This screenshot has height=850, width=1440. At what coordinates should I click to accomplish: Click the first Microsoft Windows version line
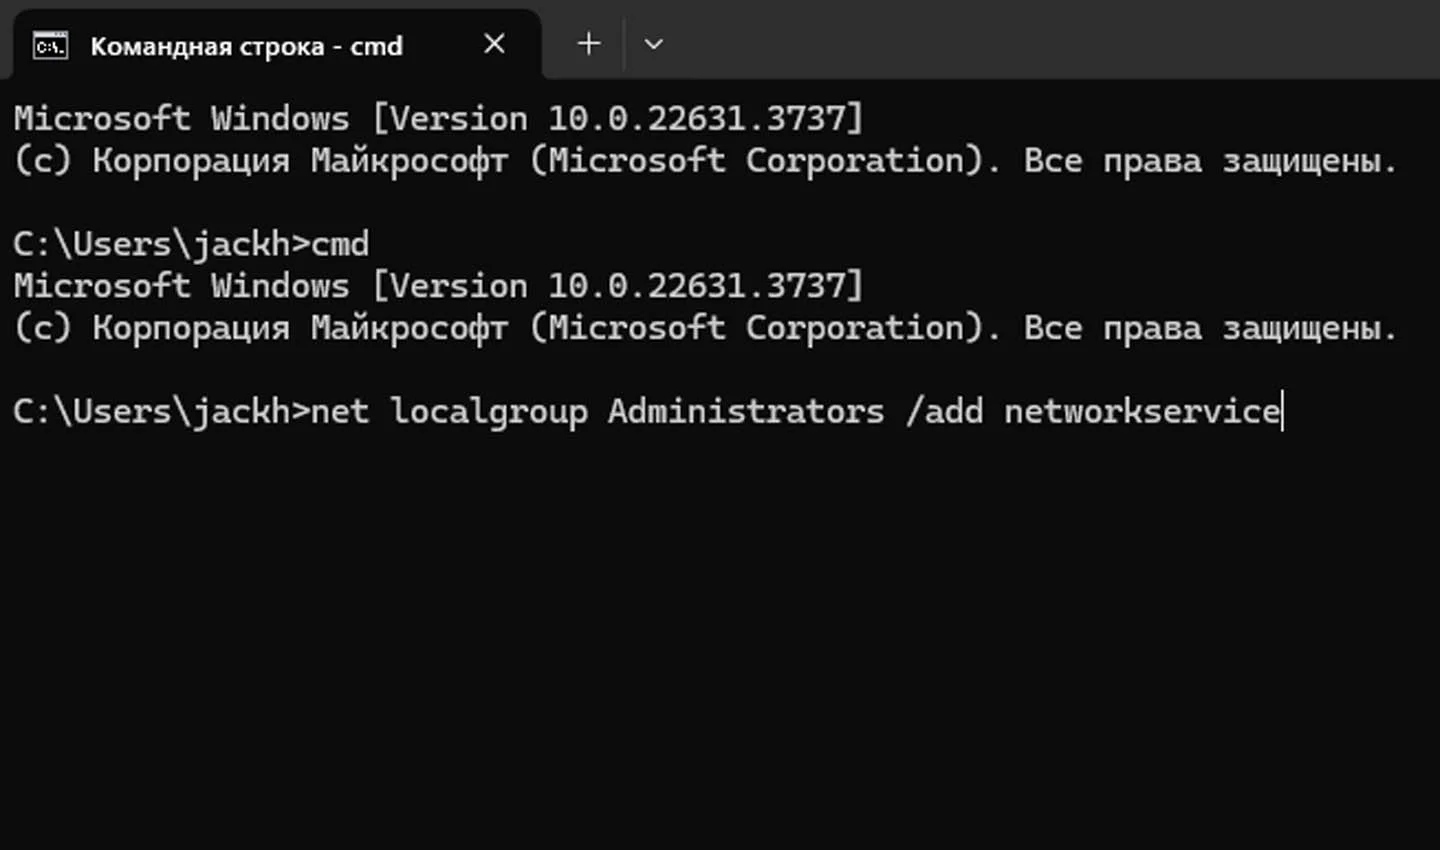click(438, 119)
